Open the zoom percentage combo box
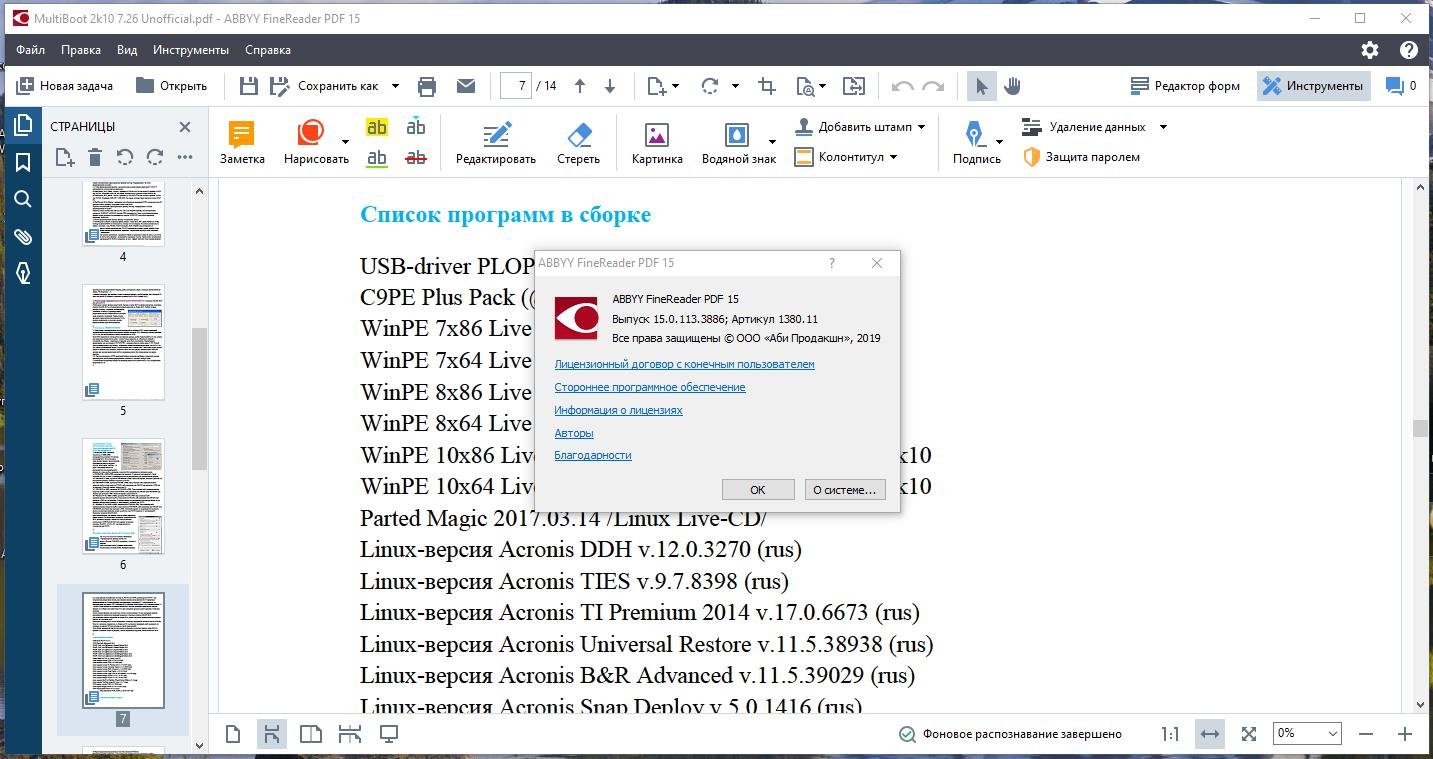Screen dimensions: 1433x759 point(1307,734)
